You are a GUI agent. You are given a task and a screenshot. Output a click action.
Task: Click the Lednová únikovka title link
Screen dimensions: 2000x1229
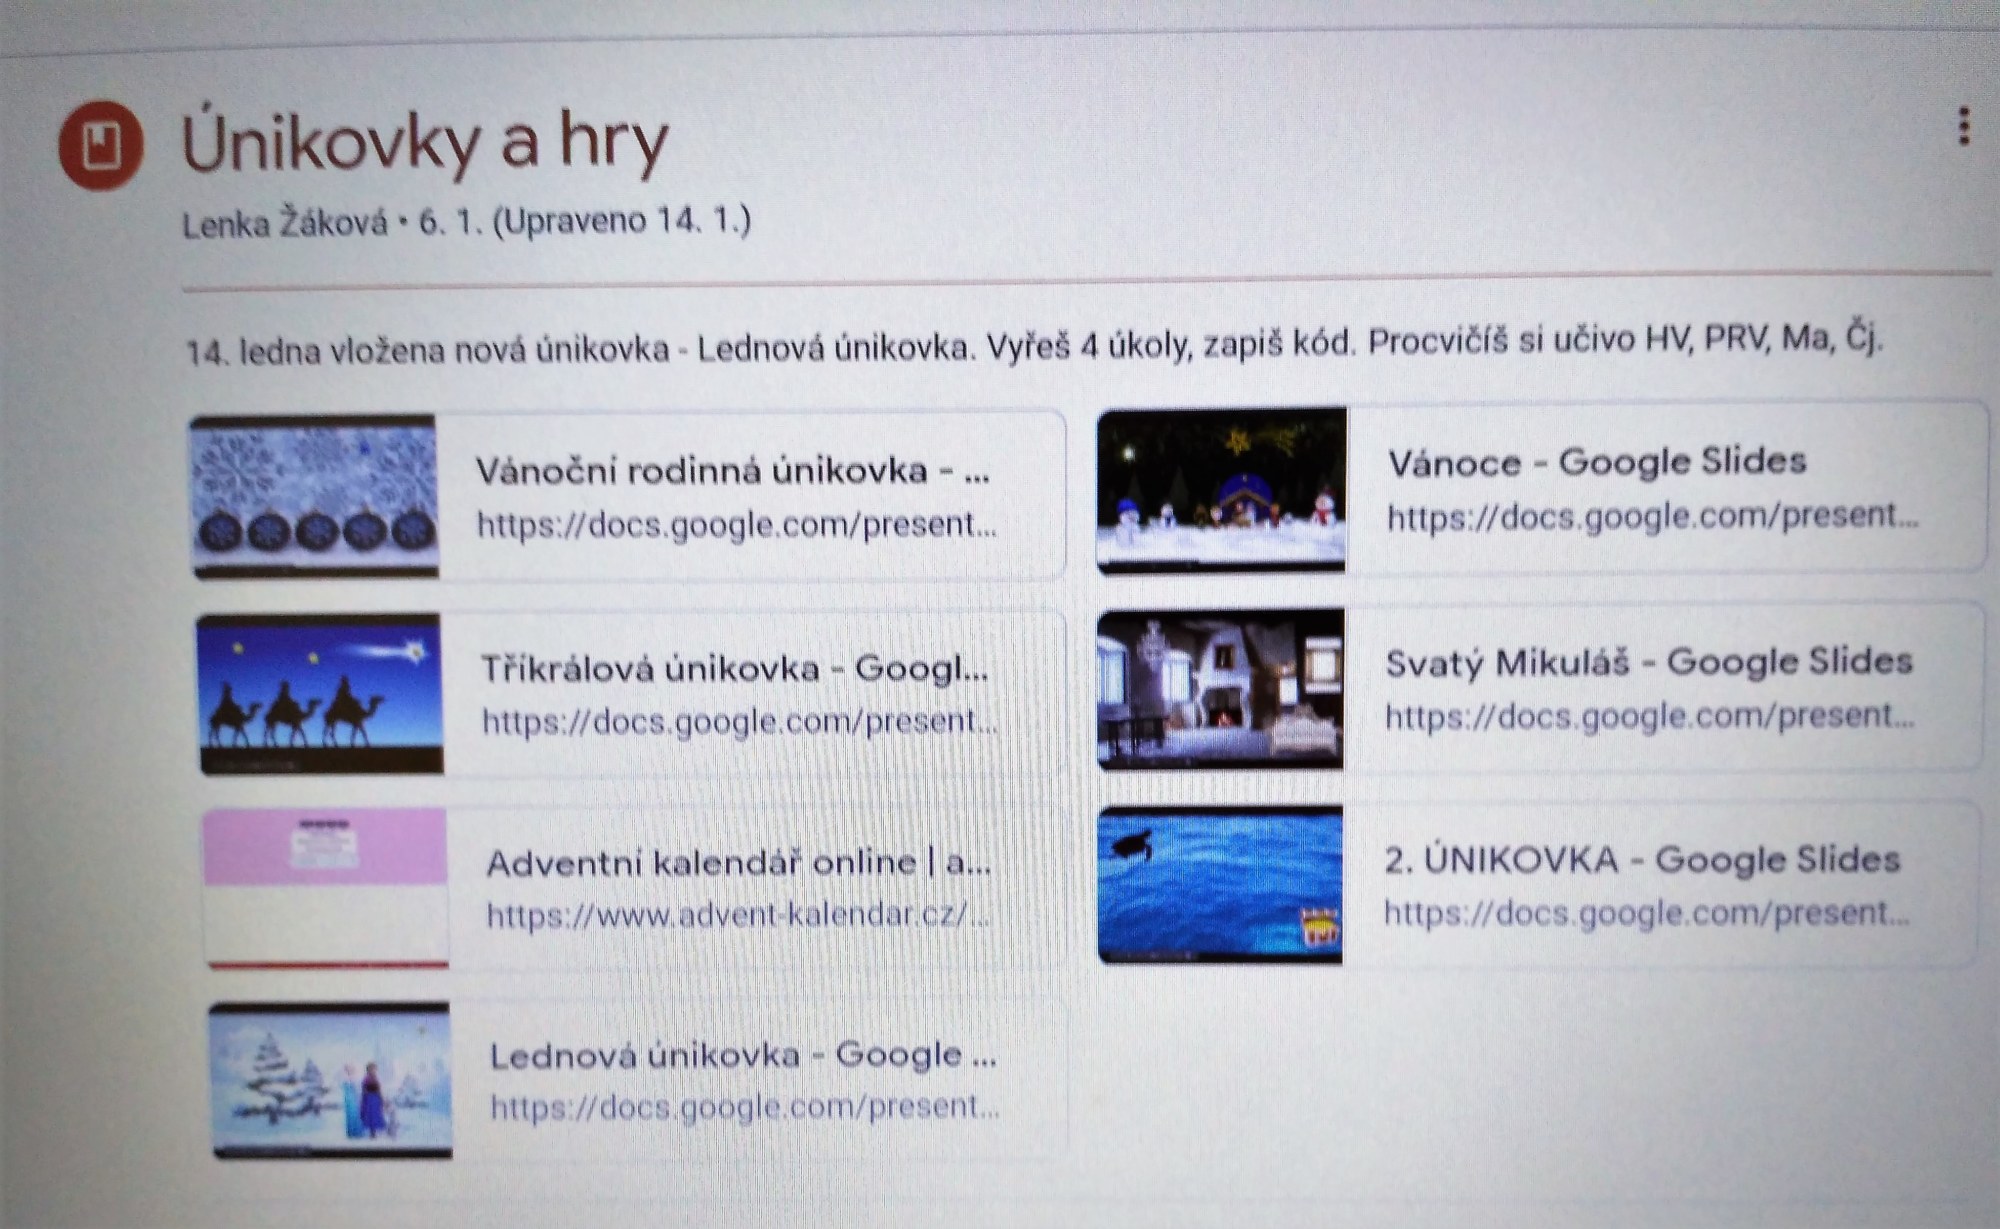point(742,1054)
